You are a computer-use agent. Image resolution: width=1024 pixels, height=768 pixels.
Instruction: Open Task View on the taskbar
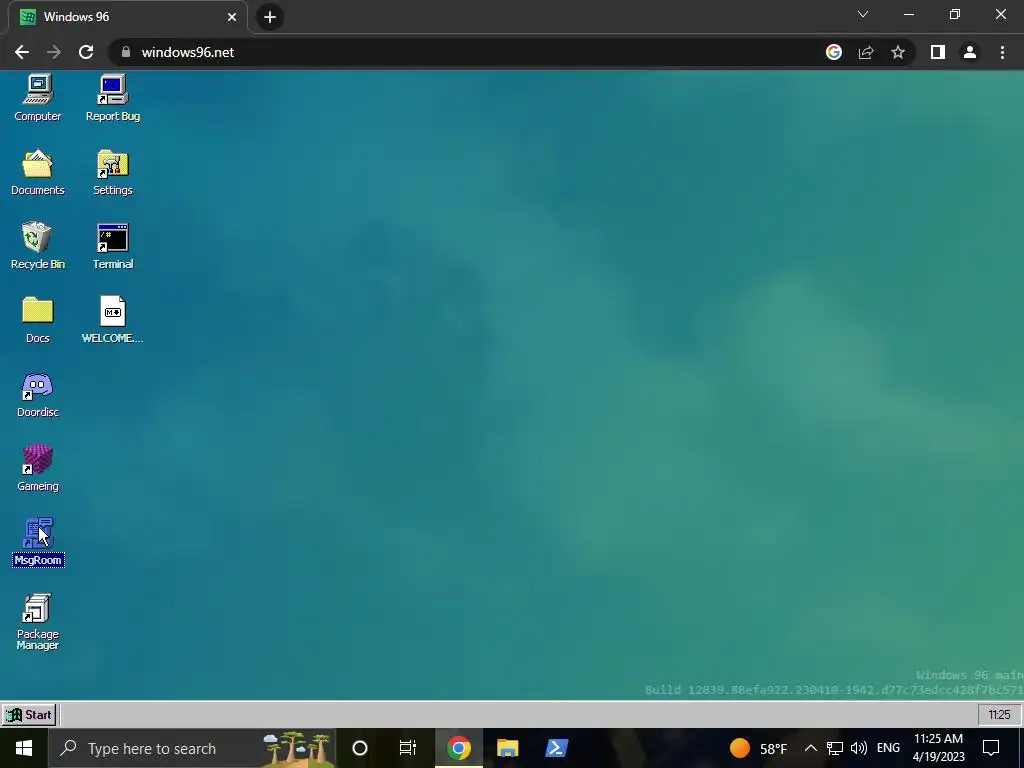(408, 748)
